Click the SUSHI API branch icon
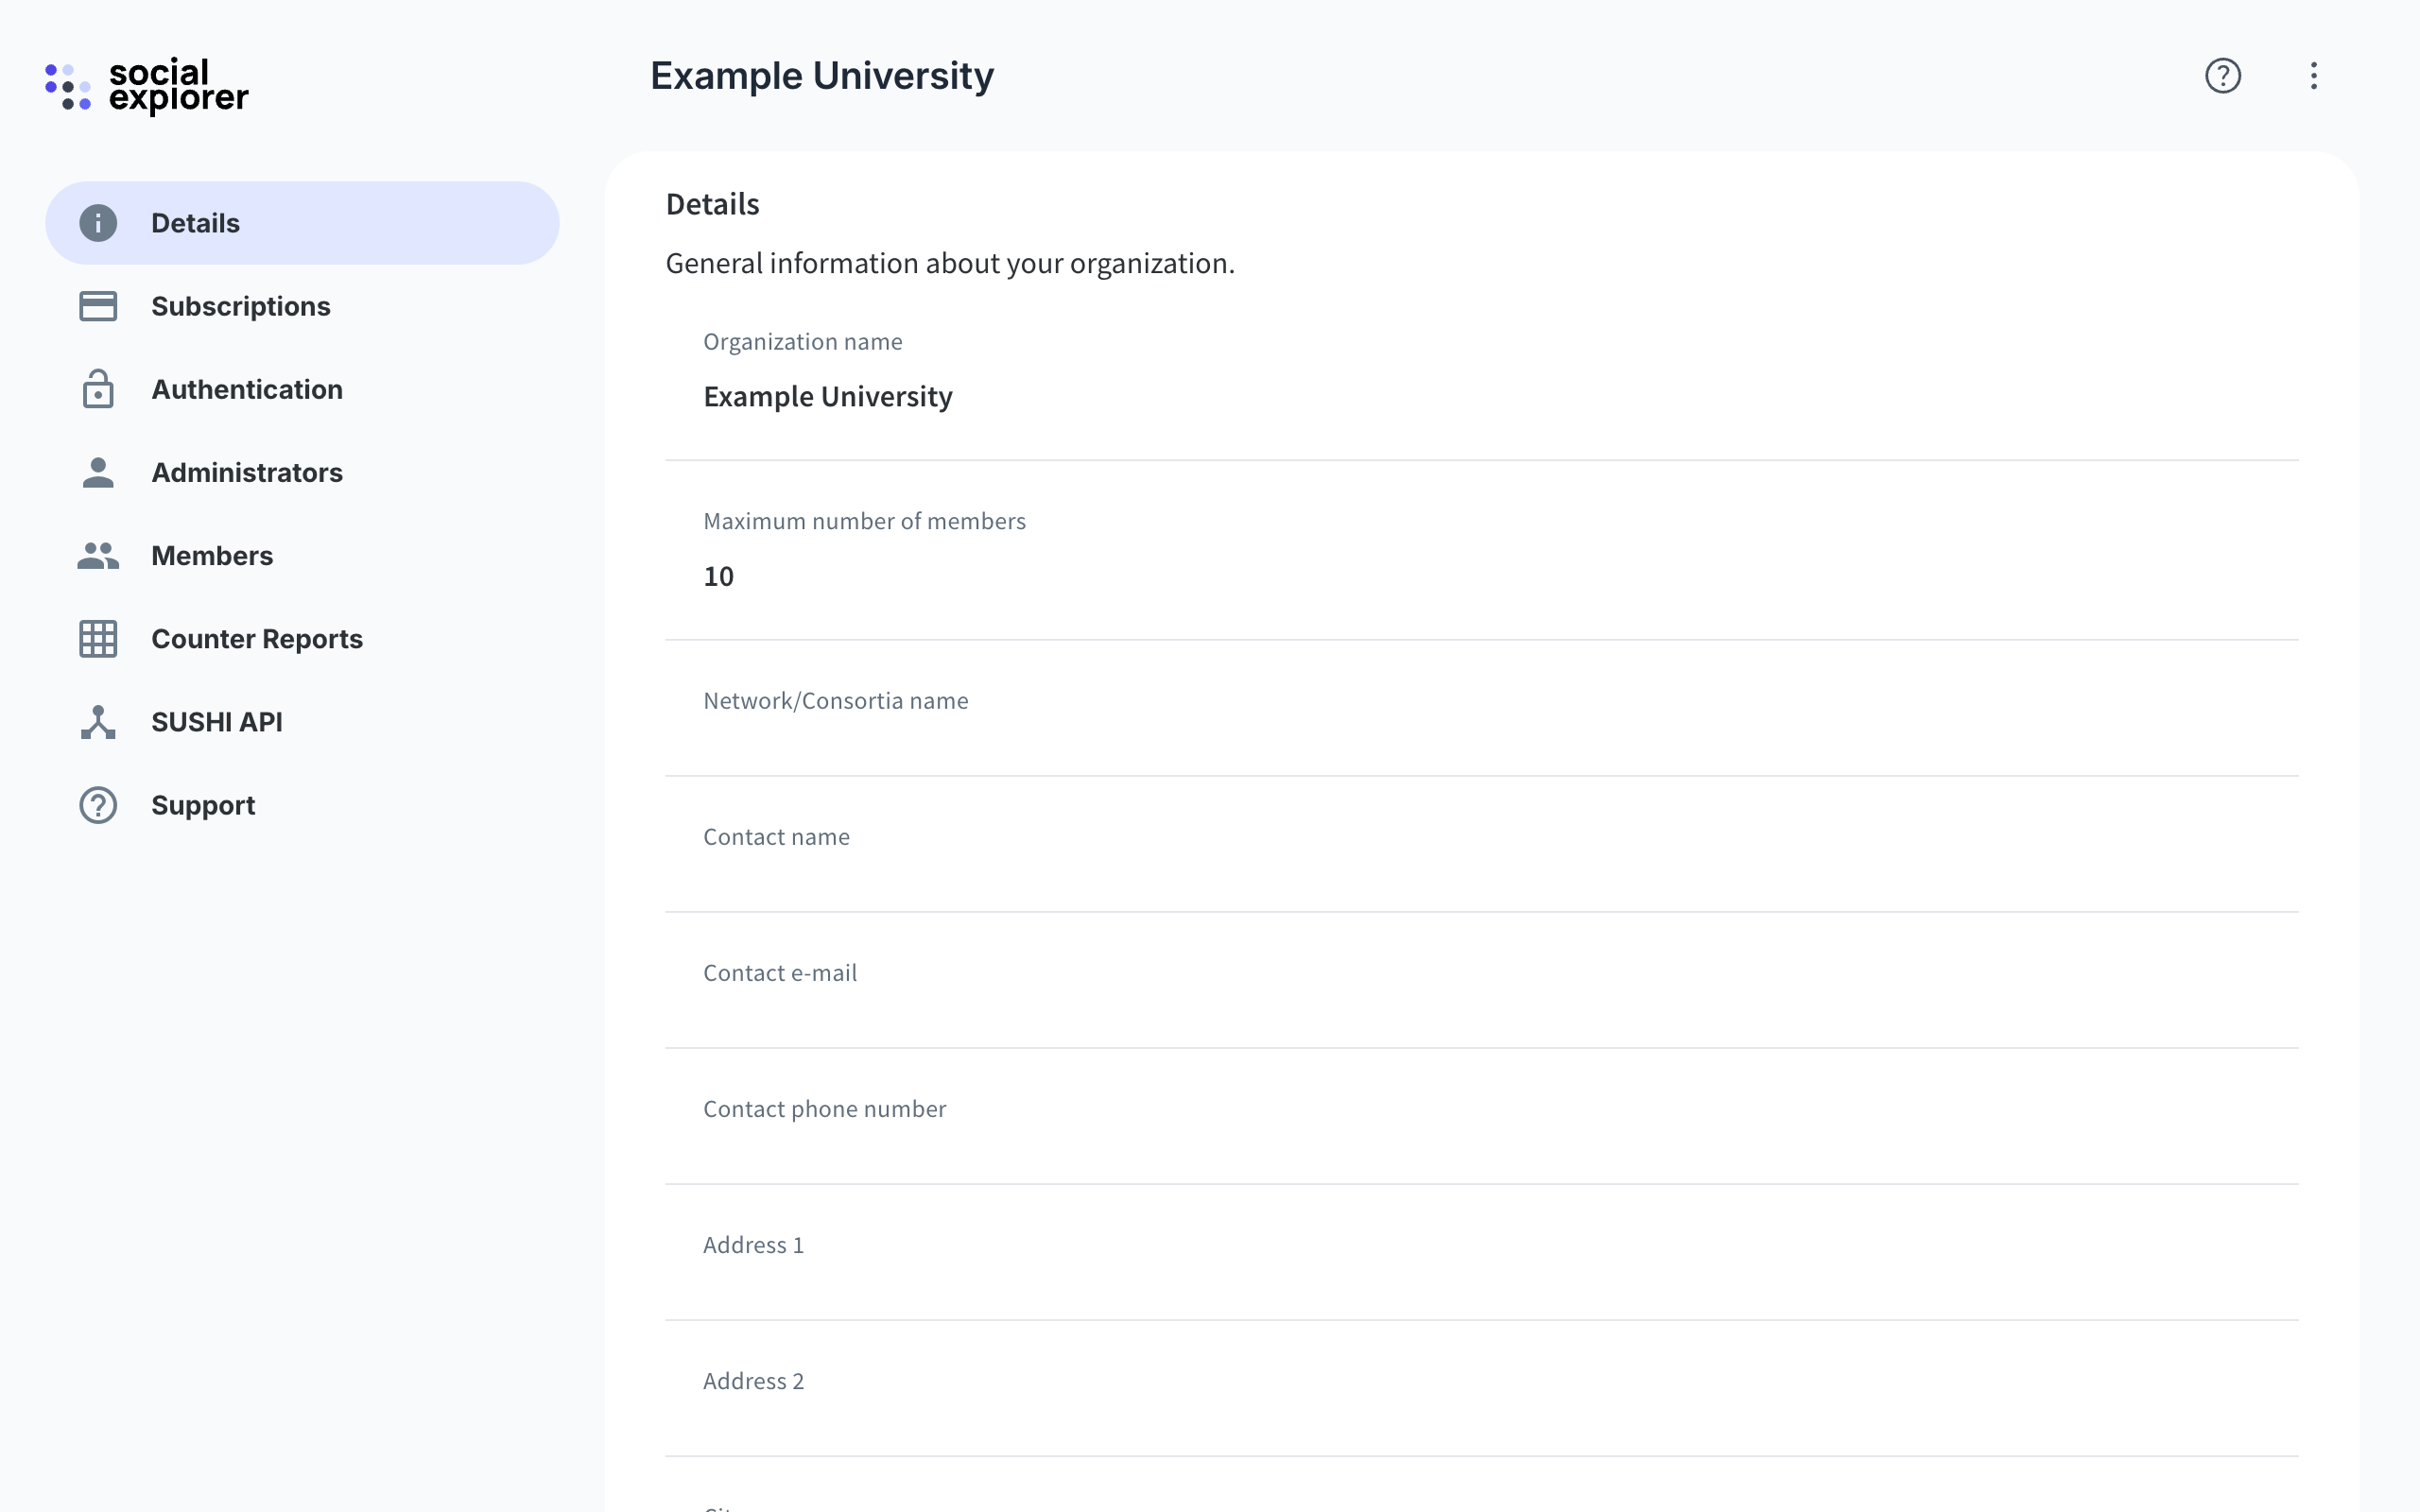This screenshot has width=2420, height=1512. [98, 722]
